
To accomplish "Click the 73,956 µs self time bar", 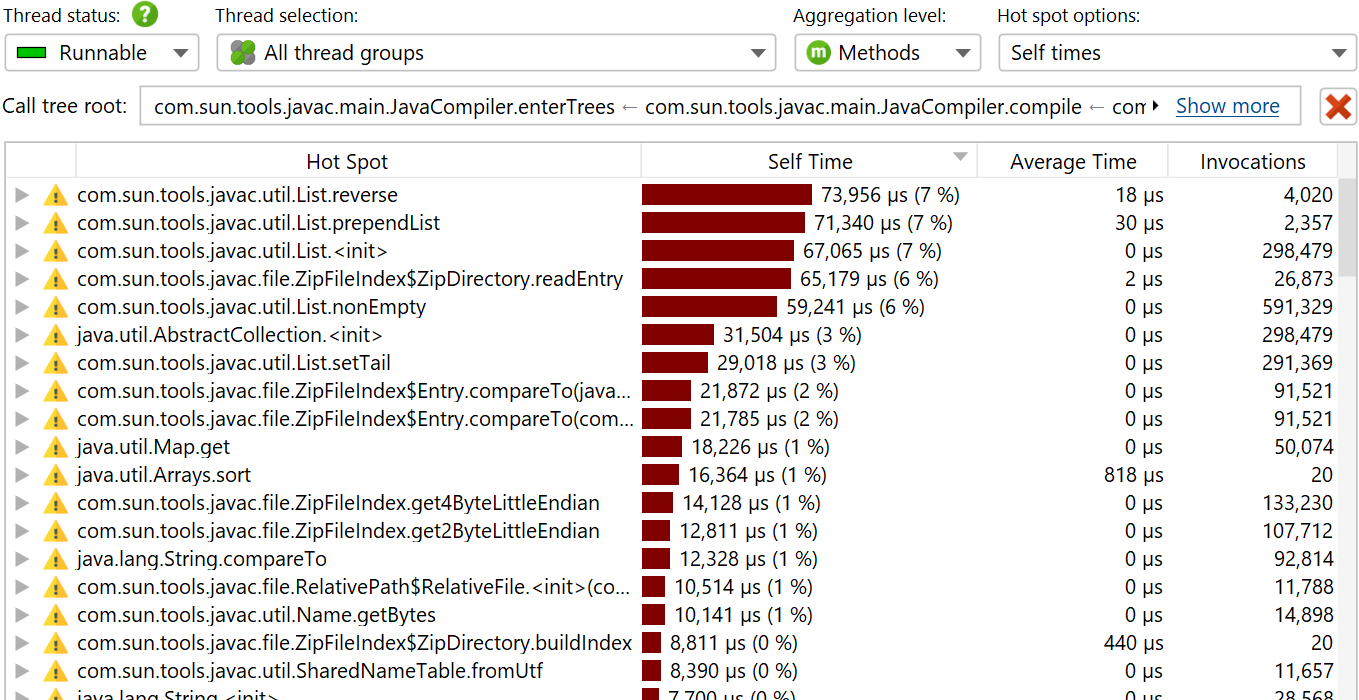I will click(x=727, y=195).
